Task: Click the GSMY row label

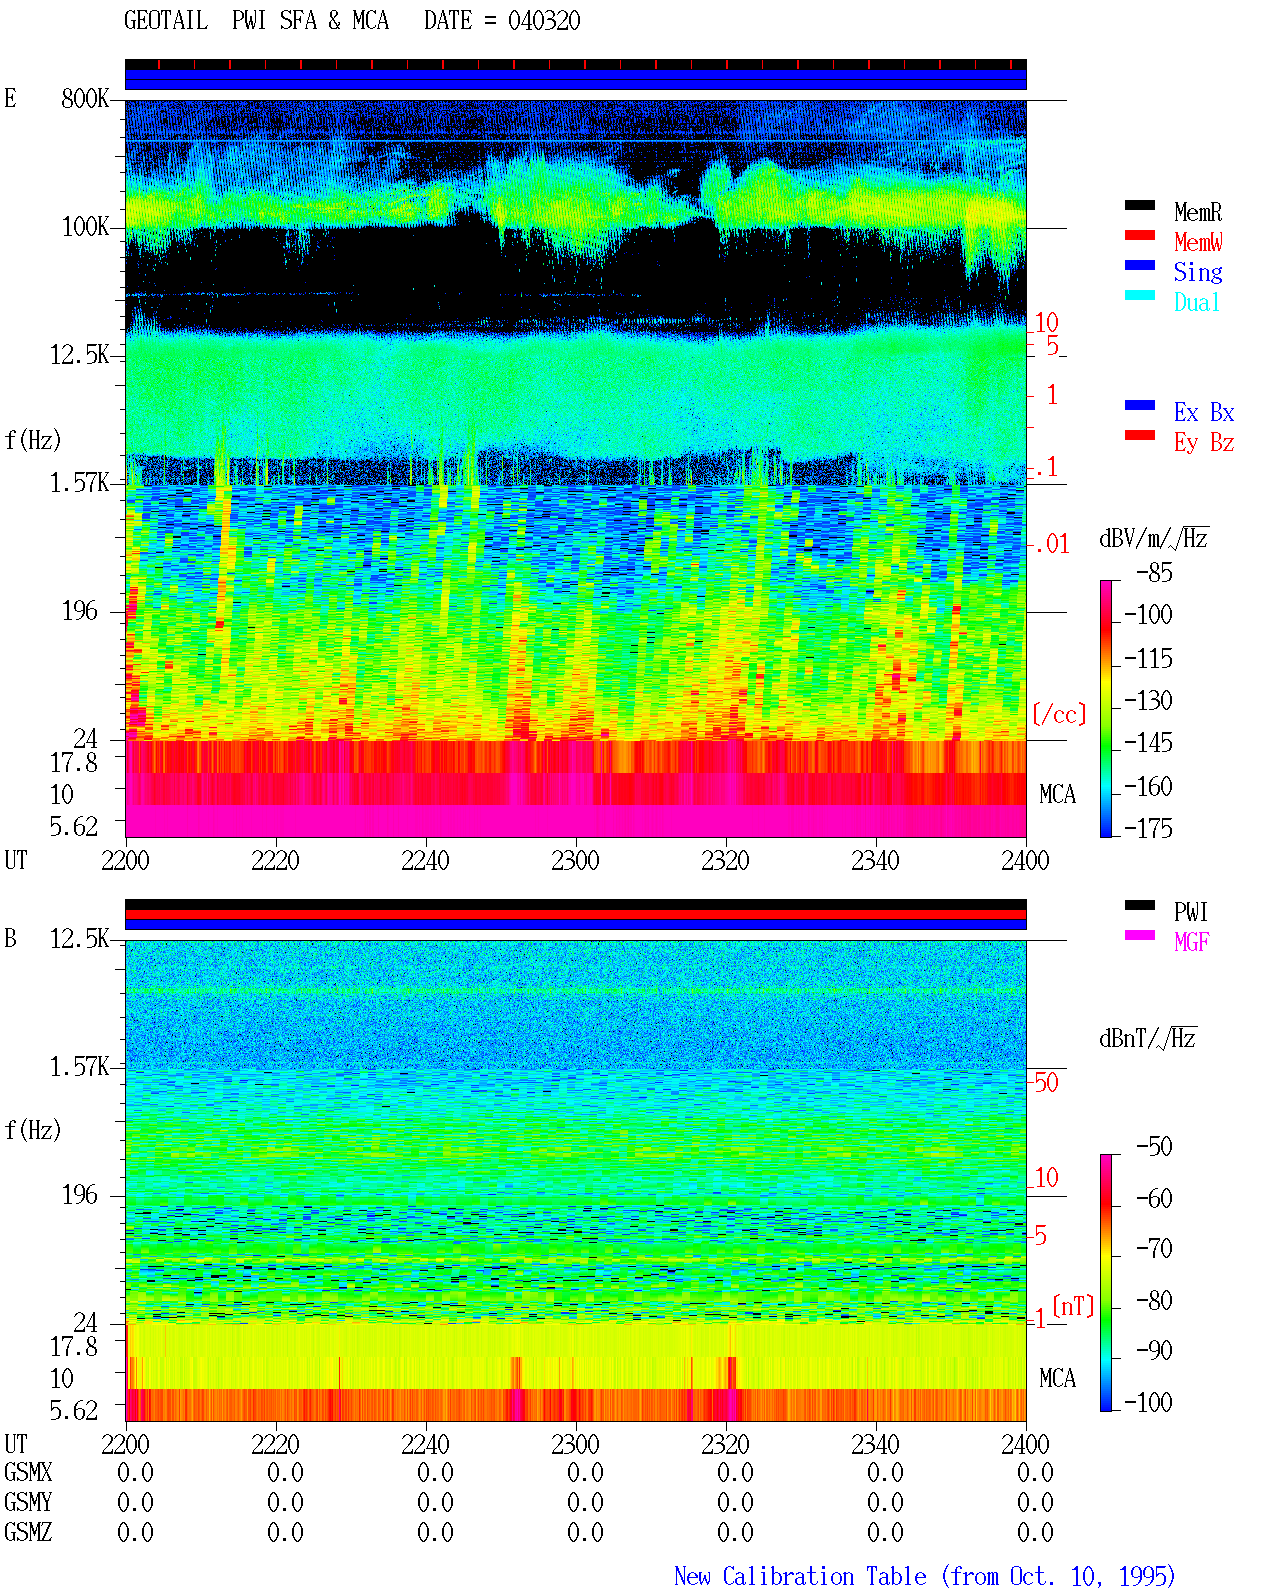Action: pos(28,1503)
